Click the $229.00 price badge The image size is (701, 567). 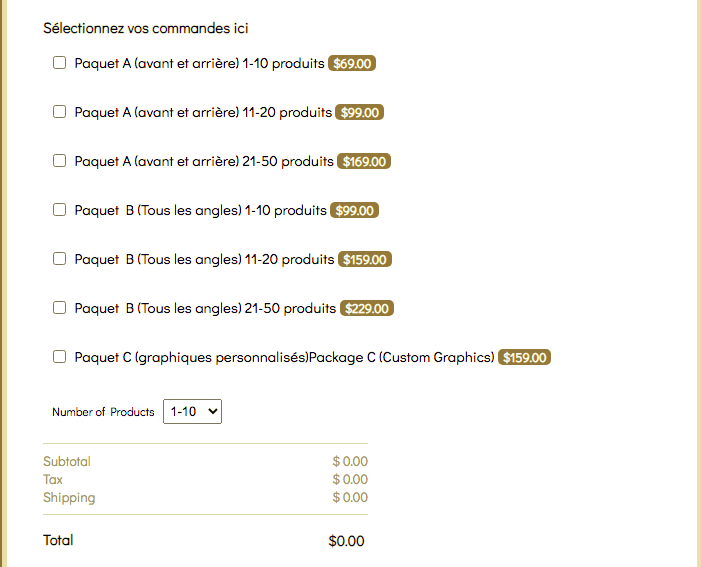[367, 309]
